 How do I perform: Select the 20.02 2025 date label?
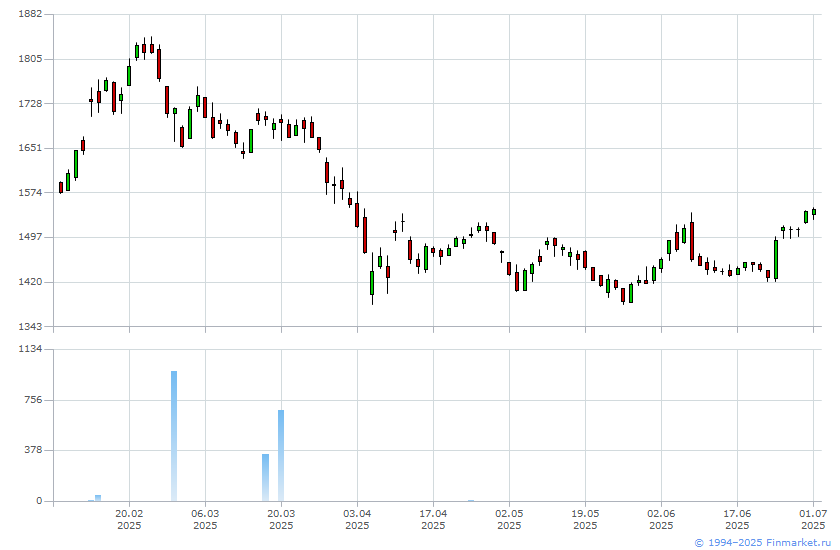129,519
